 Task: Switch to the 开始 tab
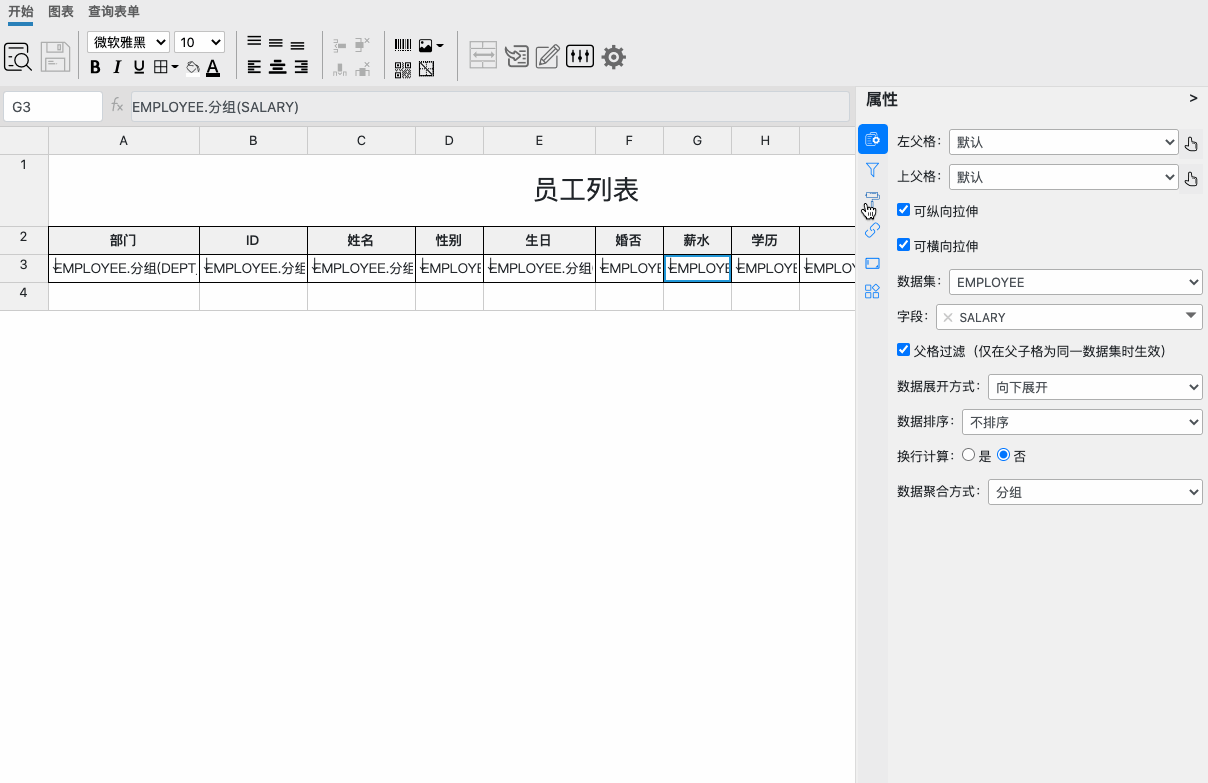(x=20, y=12)
